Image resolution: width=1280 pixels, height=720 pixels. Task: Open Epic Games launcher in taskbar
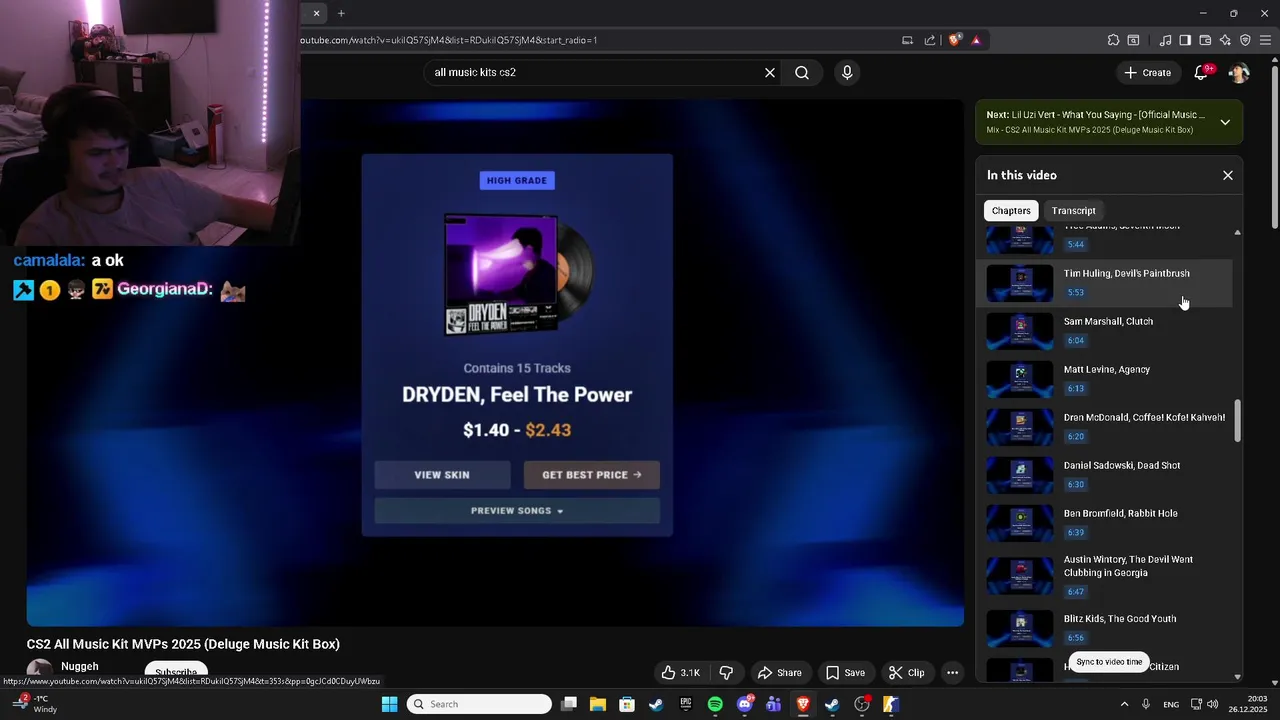point(686,704)
